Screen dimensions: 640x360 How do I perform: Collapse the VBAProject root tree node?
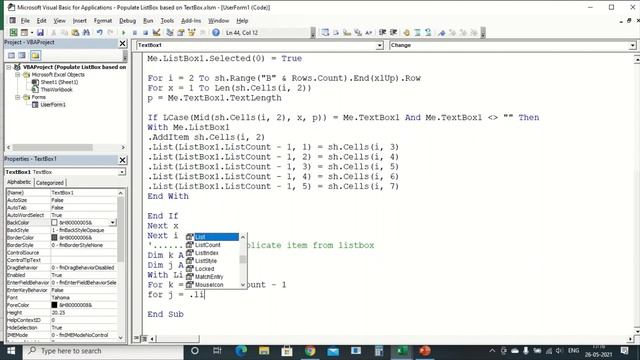pos(9,67)
